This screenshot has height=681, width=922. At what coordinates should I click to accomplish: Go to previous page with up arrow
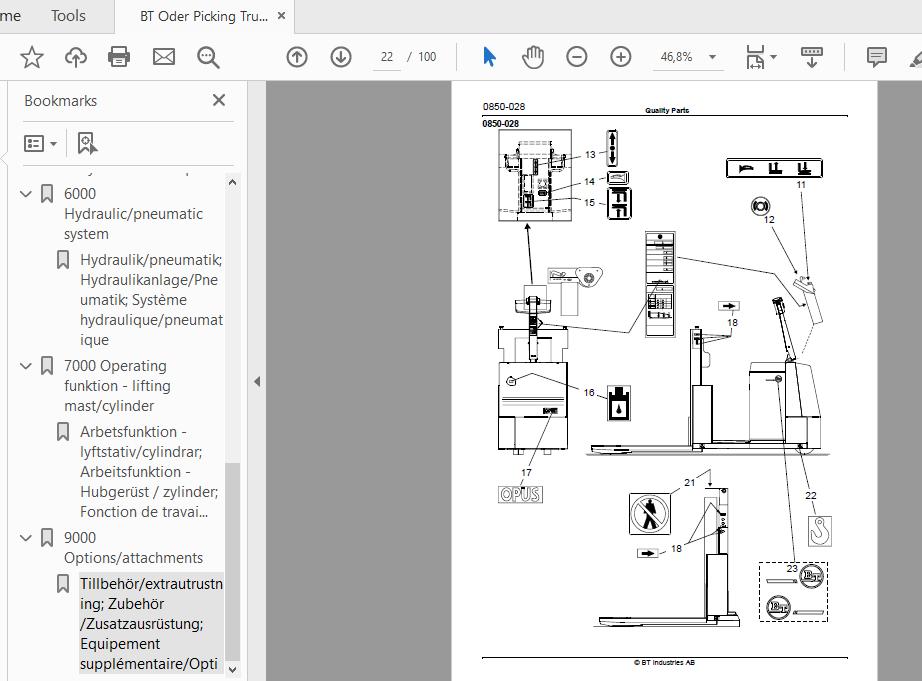coord(297,57)
